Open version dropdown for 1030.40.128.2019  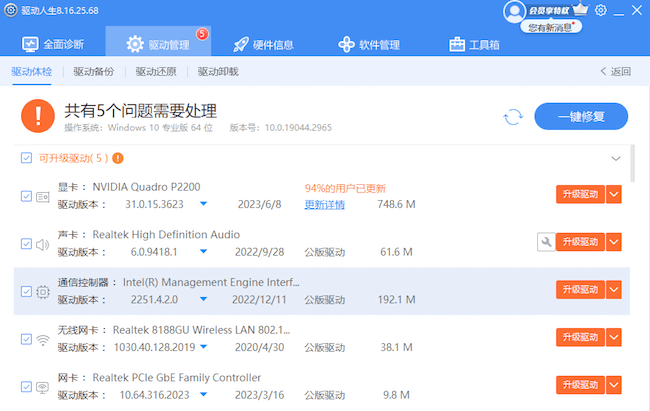pyautogui.click(x=204, y=347)
